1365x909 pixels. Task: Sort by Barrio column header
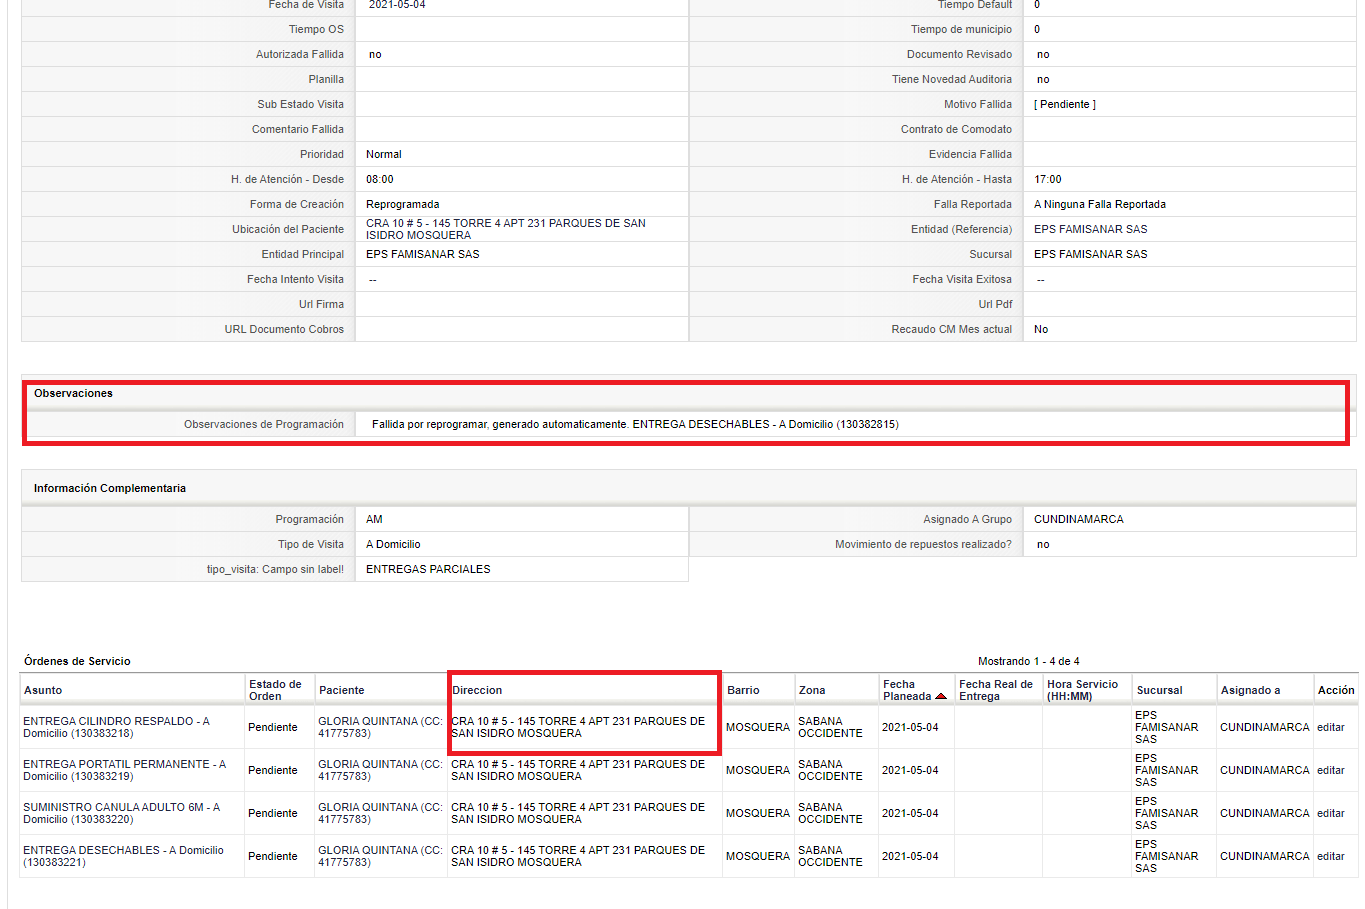(743, 690)
